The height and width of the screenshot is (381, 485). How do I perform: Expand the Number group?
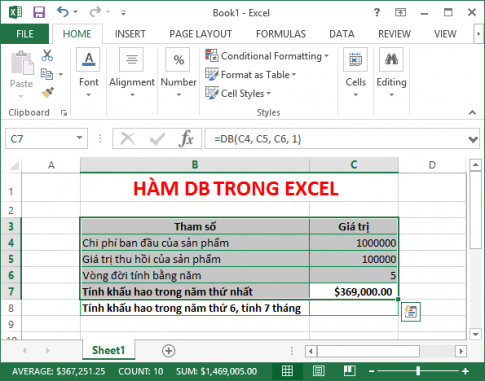(x=178, y=73)
